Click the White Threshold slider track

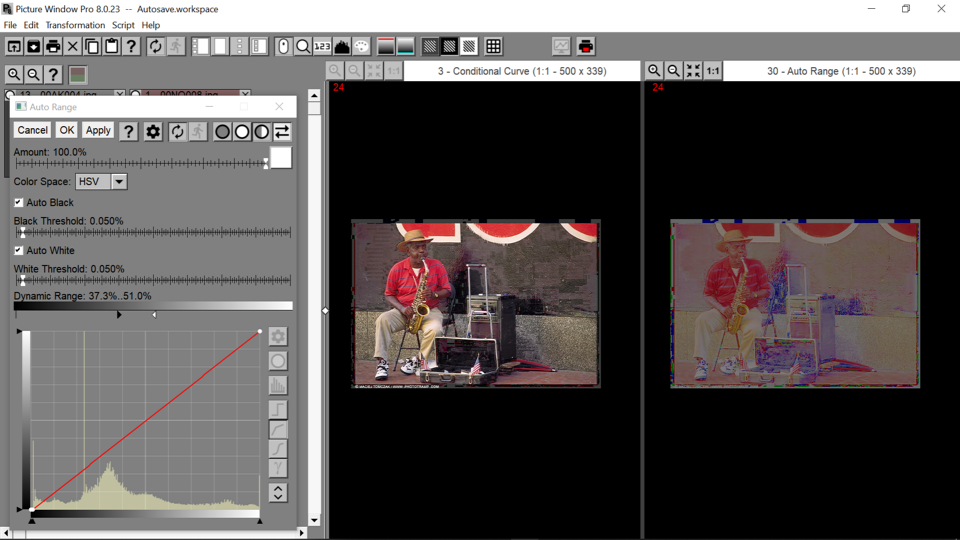coord(153,280)
